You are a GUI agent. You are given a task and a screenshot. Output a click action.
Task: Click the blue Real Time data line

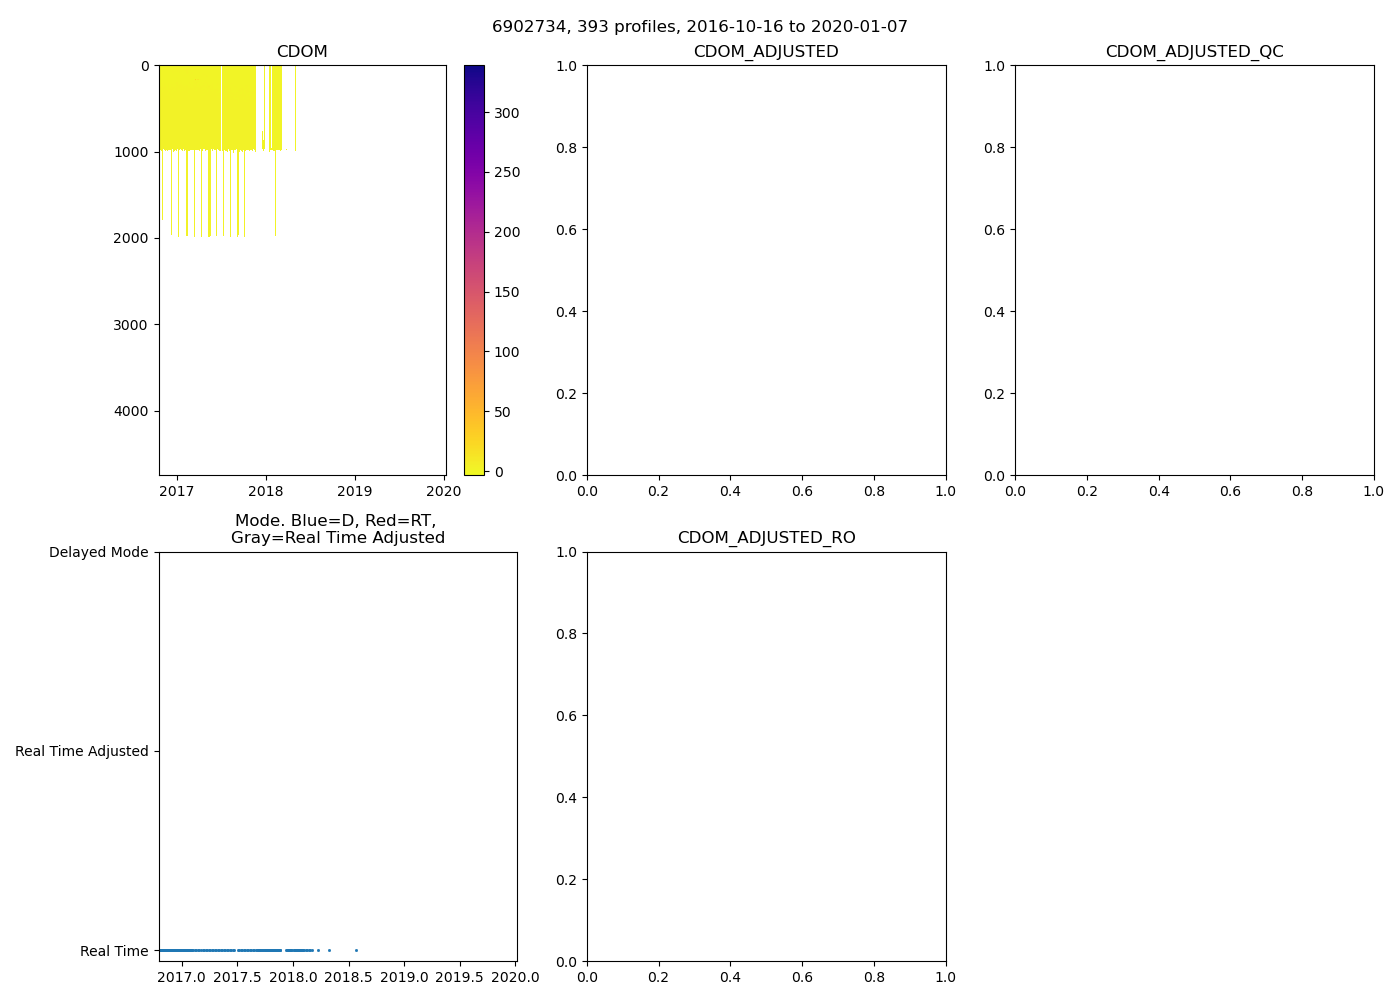point(200,950)
